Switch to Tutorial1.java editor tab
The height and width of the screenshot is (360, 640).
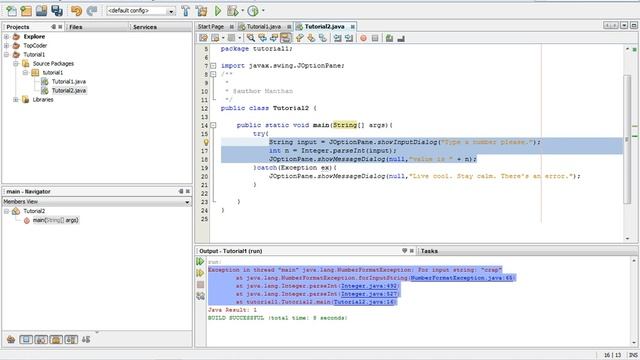[264, 27]
